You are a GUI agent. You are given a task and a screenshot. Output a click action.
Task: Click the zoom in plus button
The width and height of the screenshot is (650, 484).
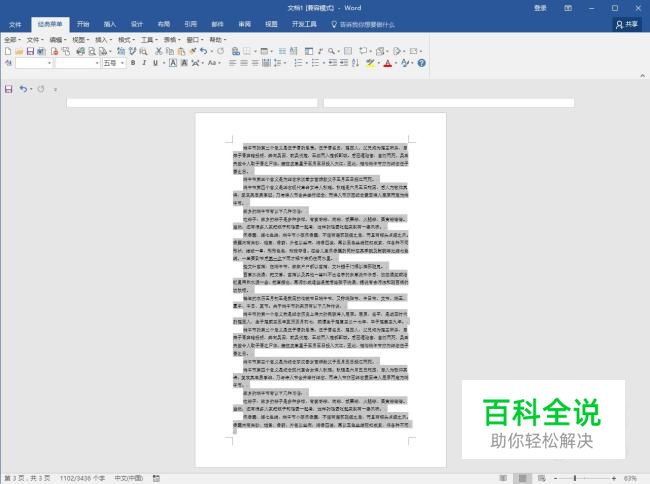614,478
